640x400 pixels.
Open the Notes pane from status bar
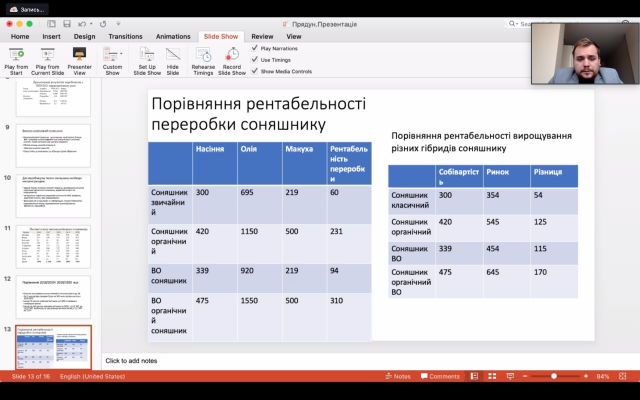pos(398,377)
